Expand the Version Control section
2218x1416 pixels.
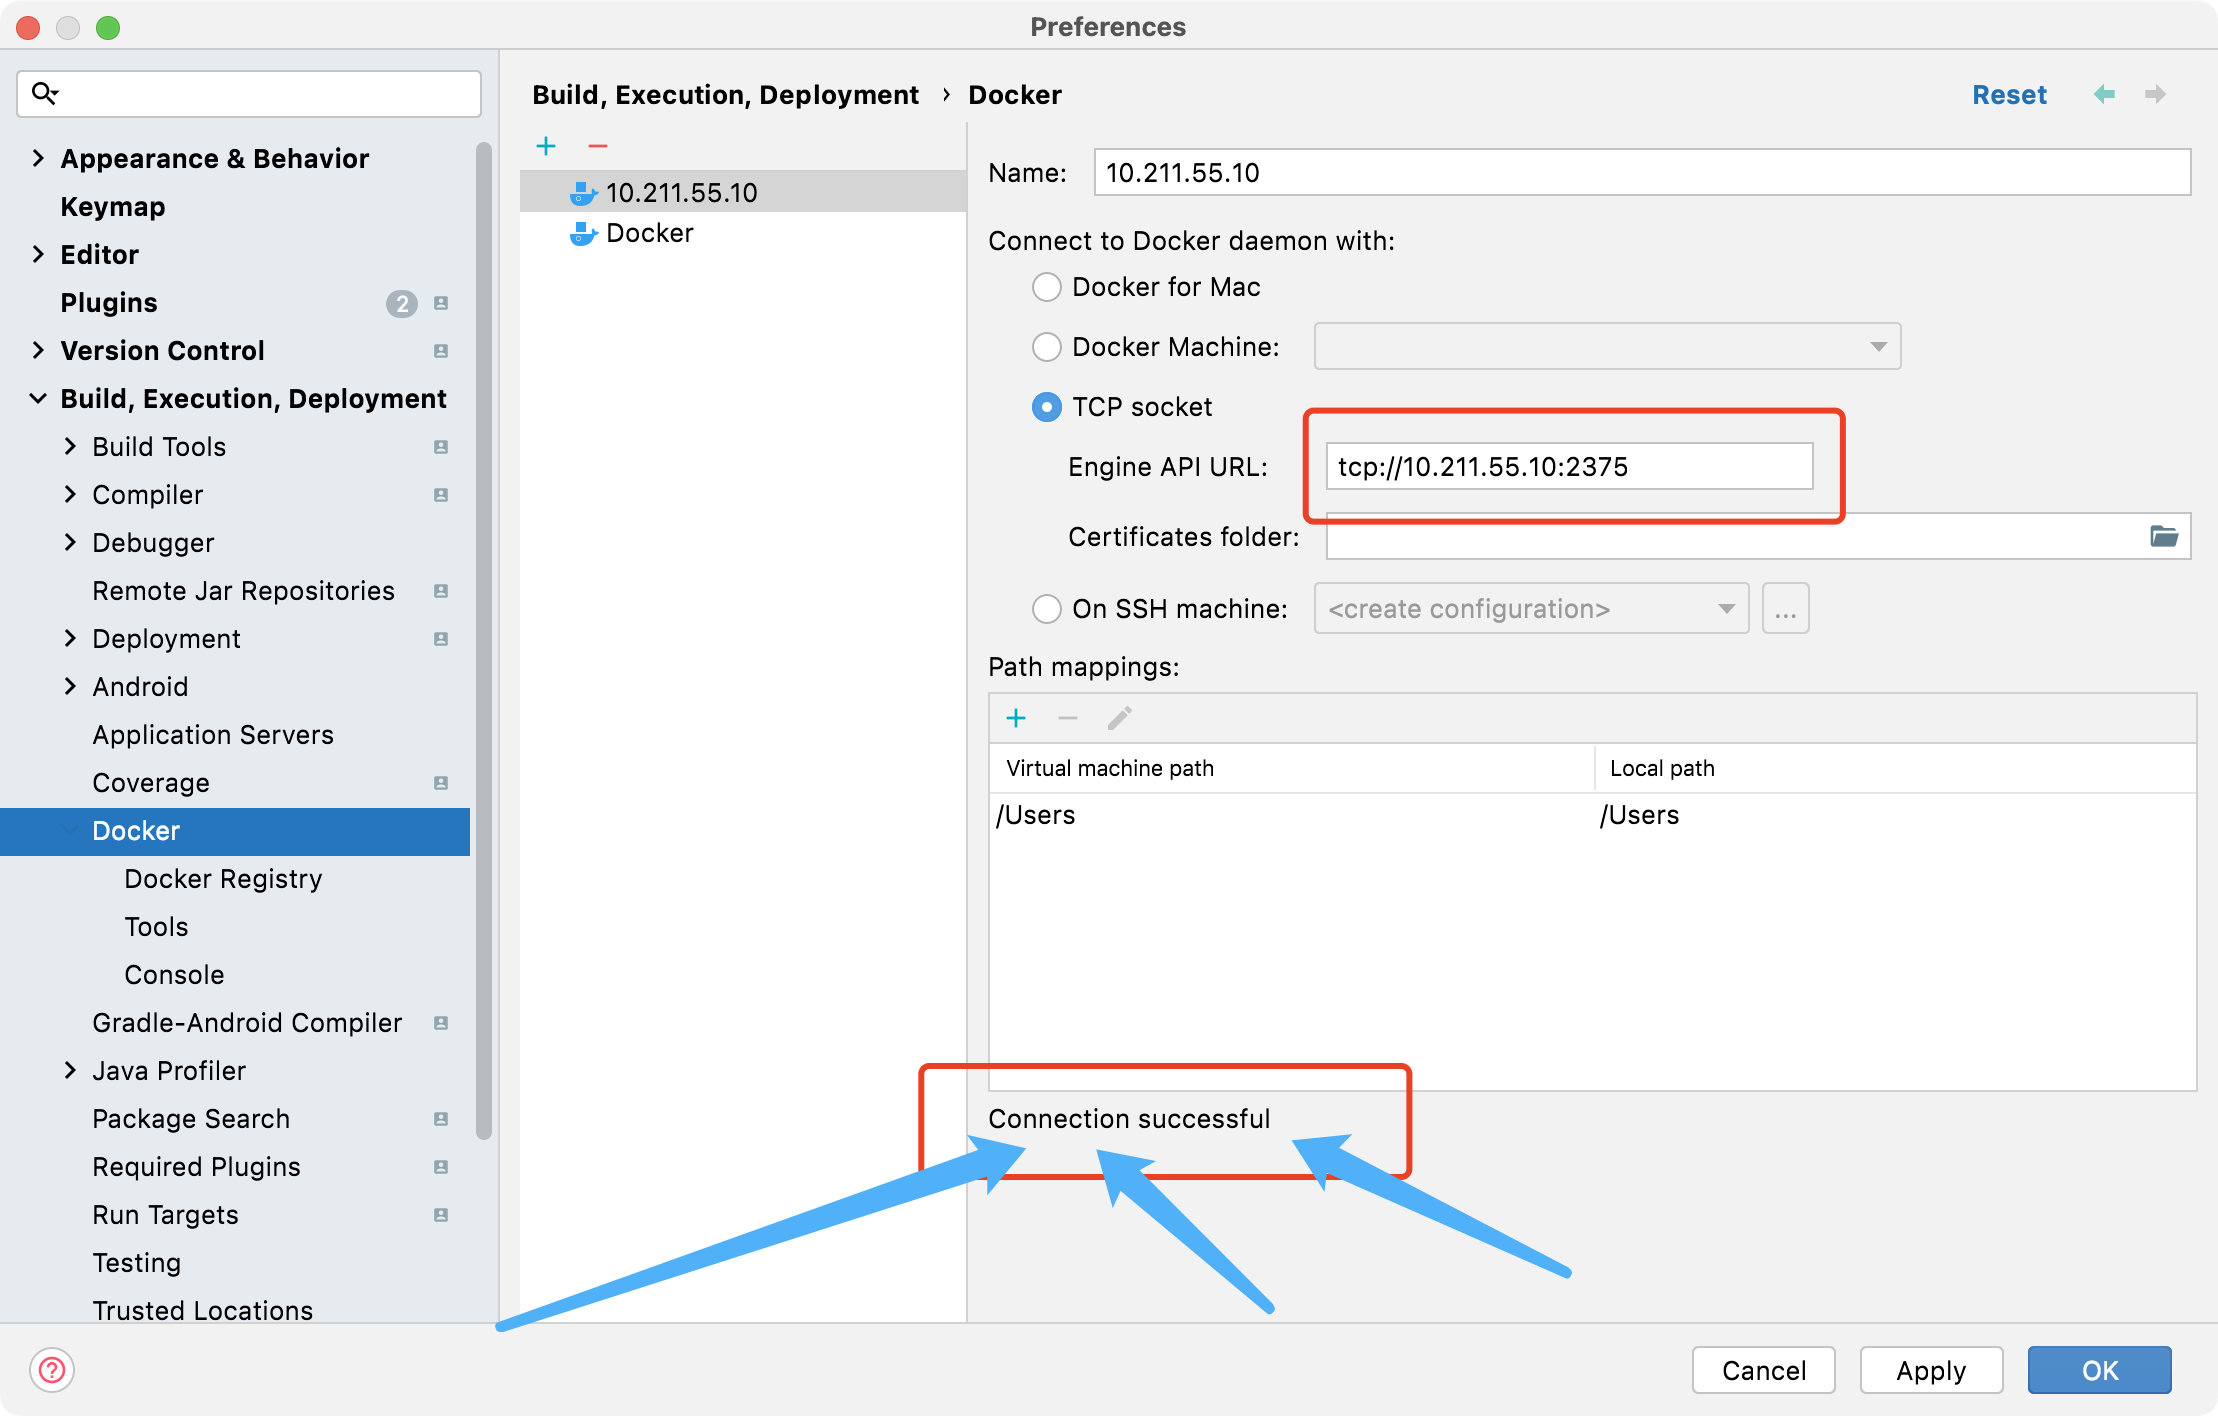click(38, 350)
